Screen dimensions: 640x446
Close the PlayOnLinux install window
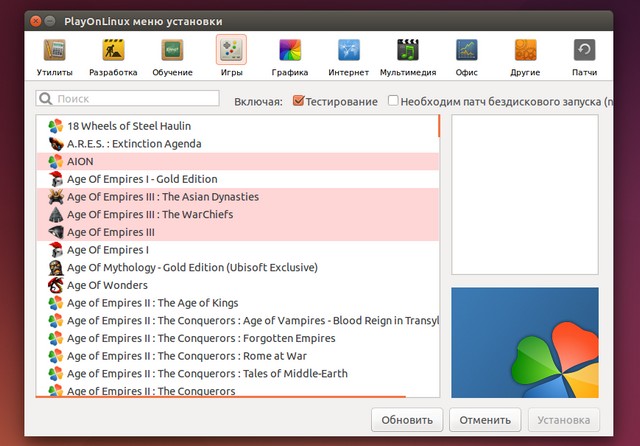coord(36,21)
